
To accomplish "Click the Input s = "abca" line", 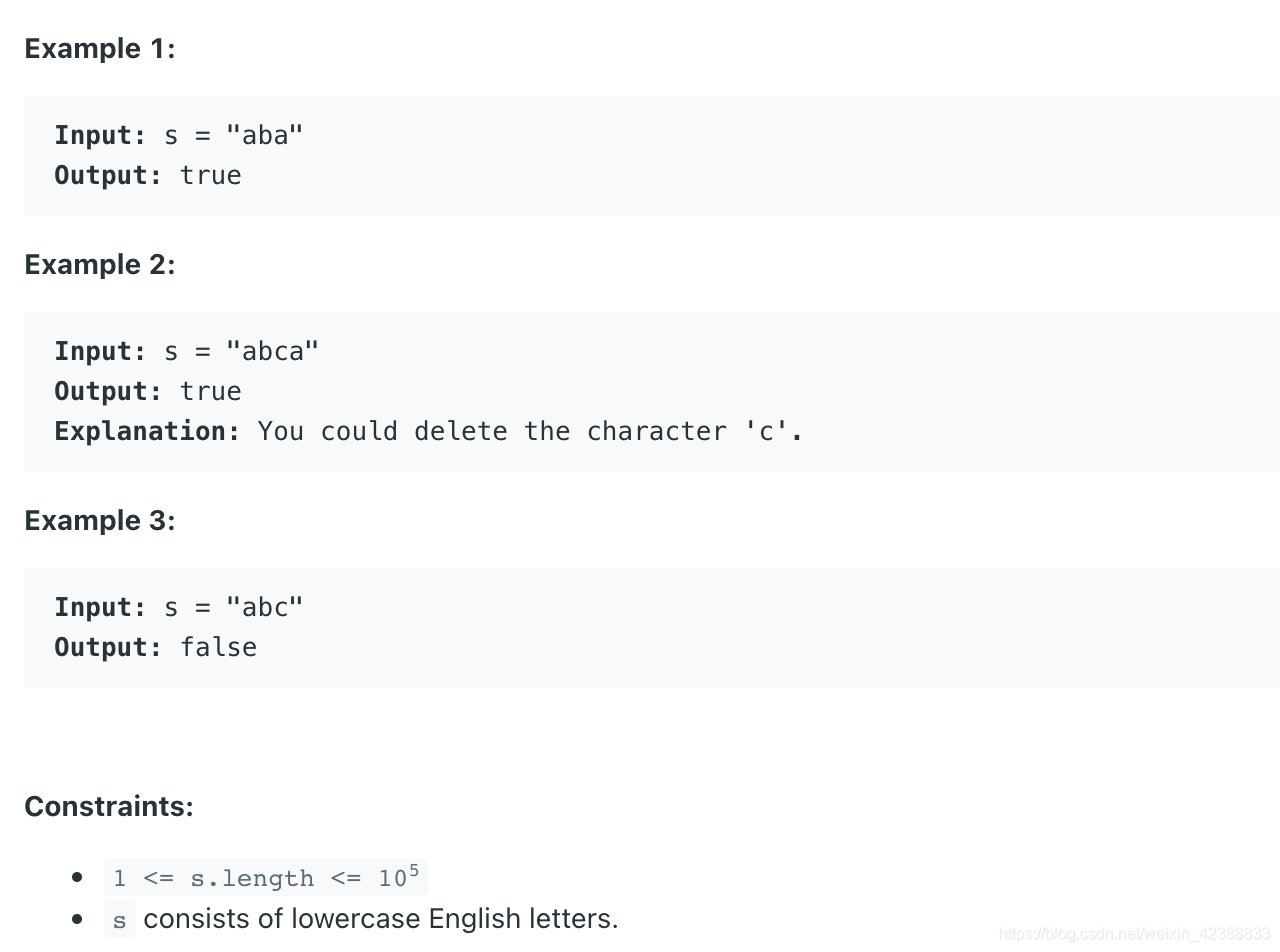I will tap(187, 351).
